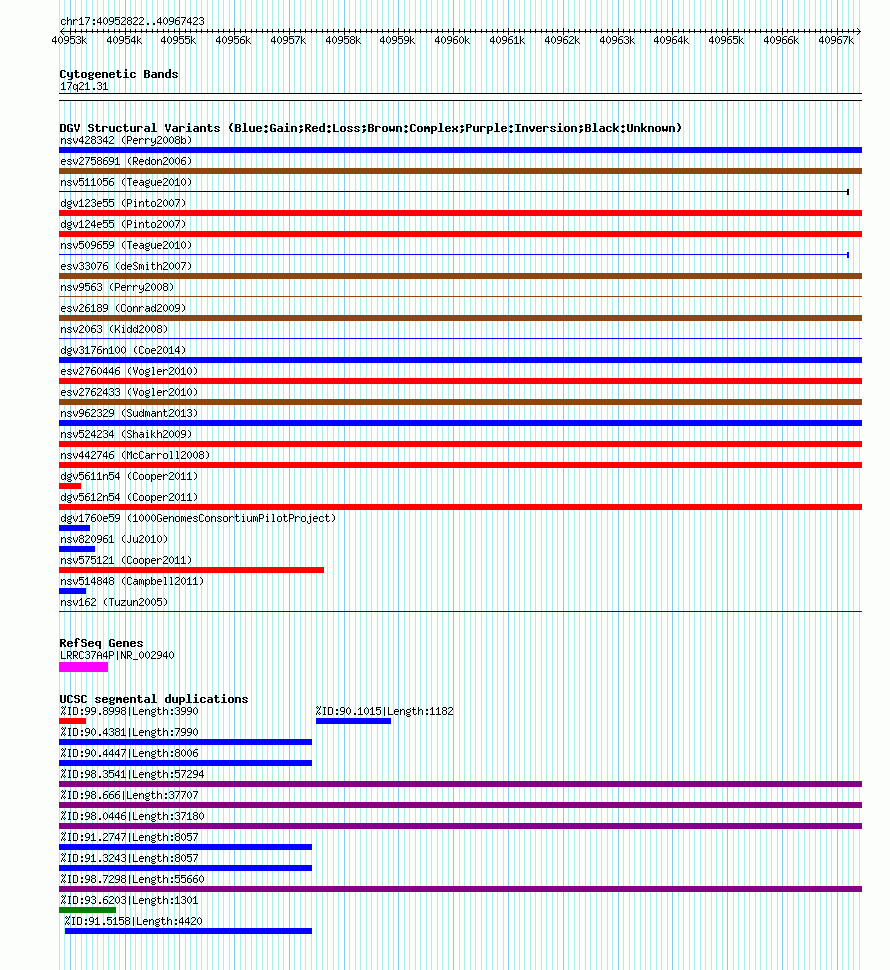This screenshot has width=890, height=970.
Task: Click dgv3176n100 (Coe2014) label
Action: tap(123, 351)
